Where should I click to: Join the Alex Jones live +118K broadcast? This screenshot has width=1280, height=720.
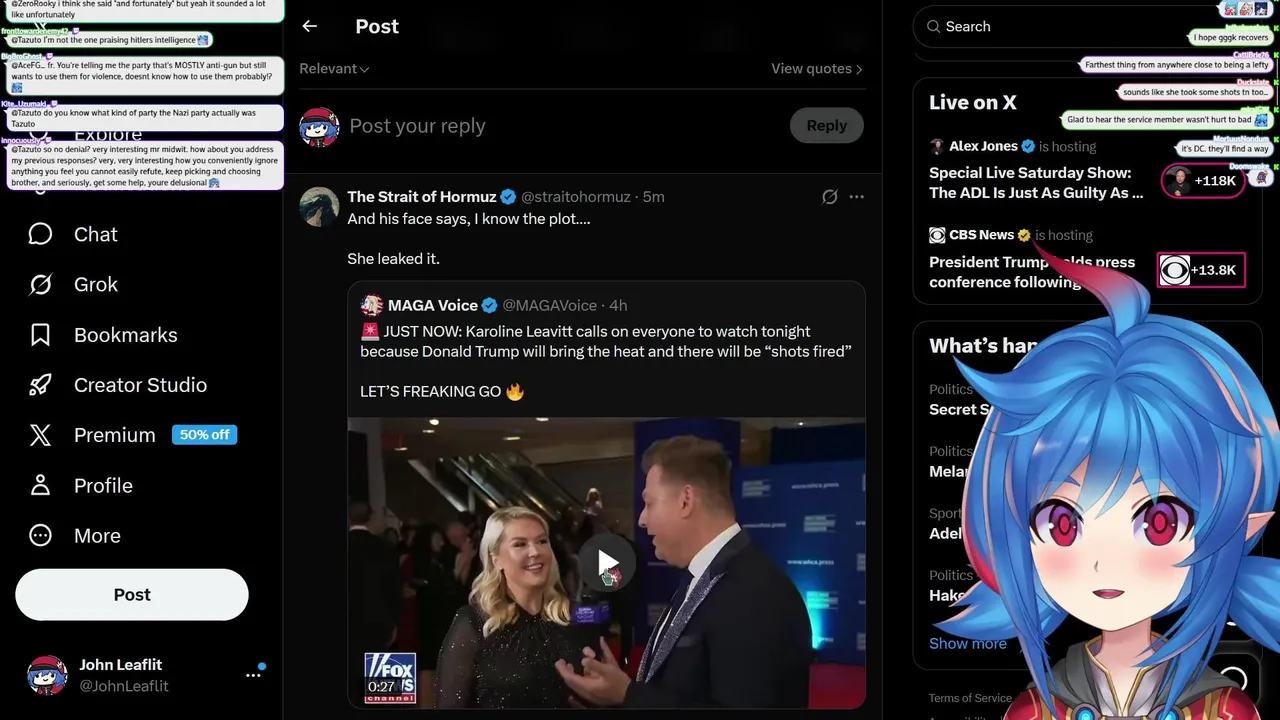pyautogui.click(x=1203, y=181)
